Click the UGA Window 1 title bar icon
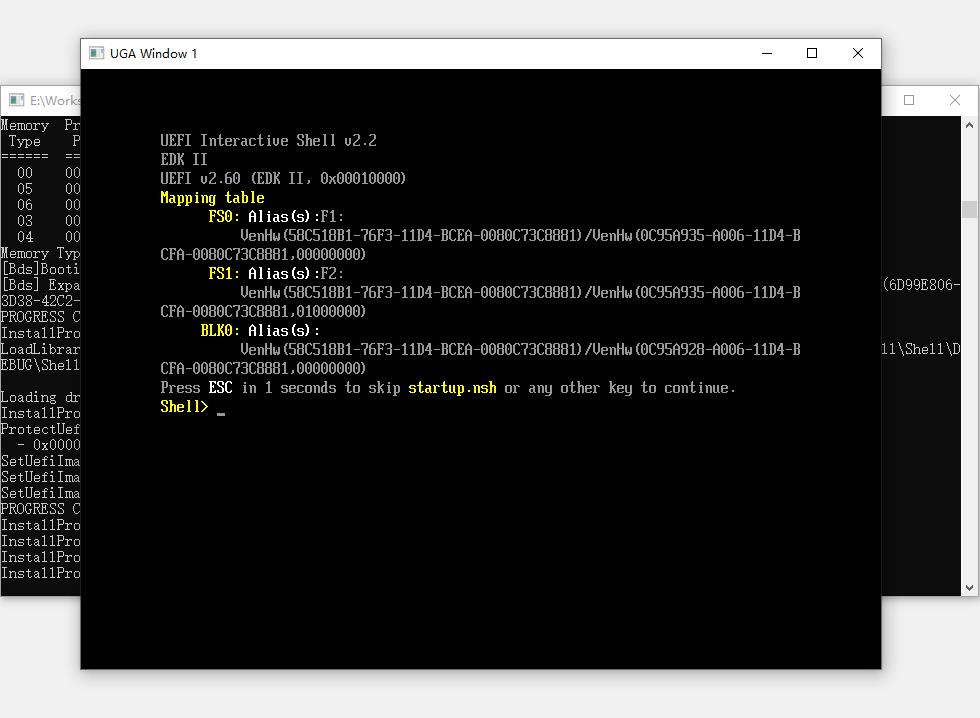Screen dimensions: 980x718 [97, 53]
